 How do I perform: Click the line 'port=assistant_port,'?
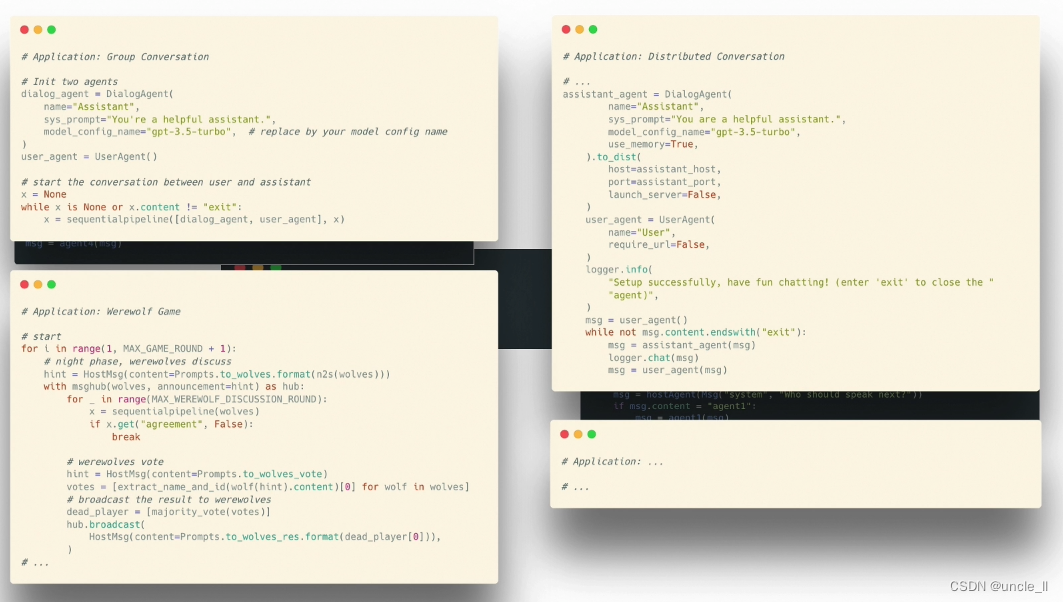click(664, 182)
